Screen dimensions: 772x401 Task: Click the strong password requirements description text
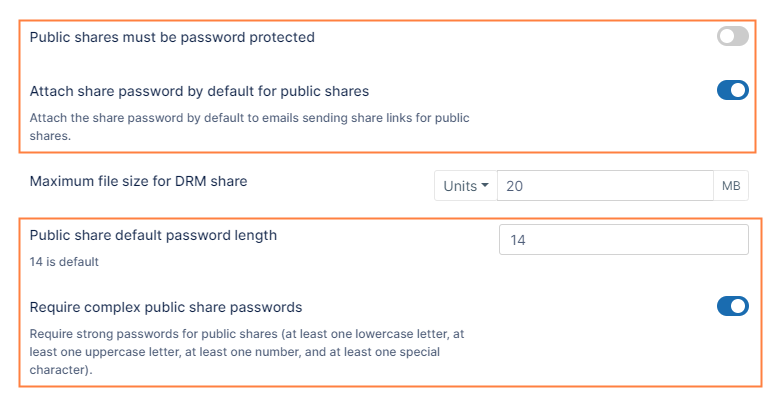pyautogui.click(x=249, y=334)
